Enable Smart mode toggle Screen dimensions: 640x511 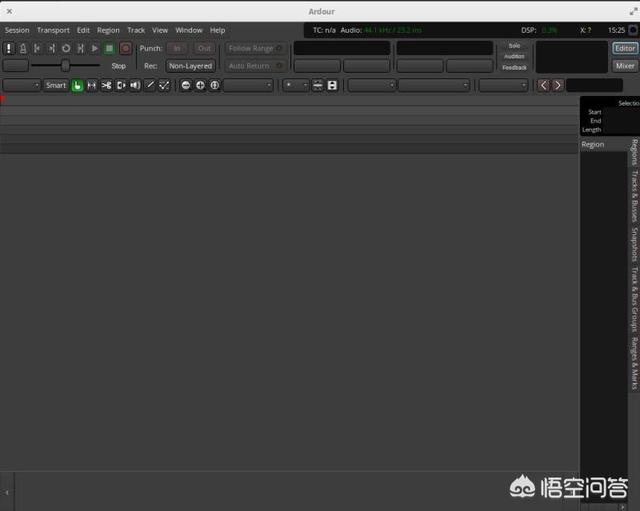point(56,86)
